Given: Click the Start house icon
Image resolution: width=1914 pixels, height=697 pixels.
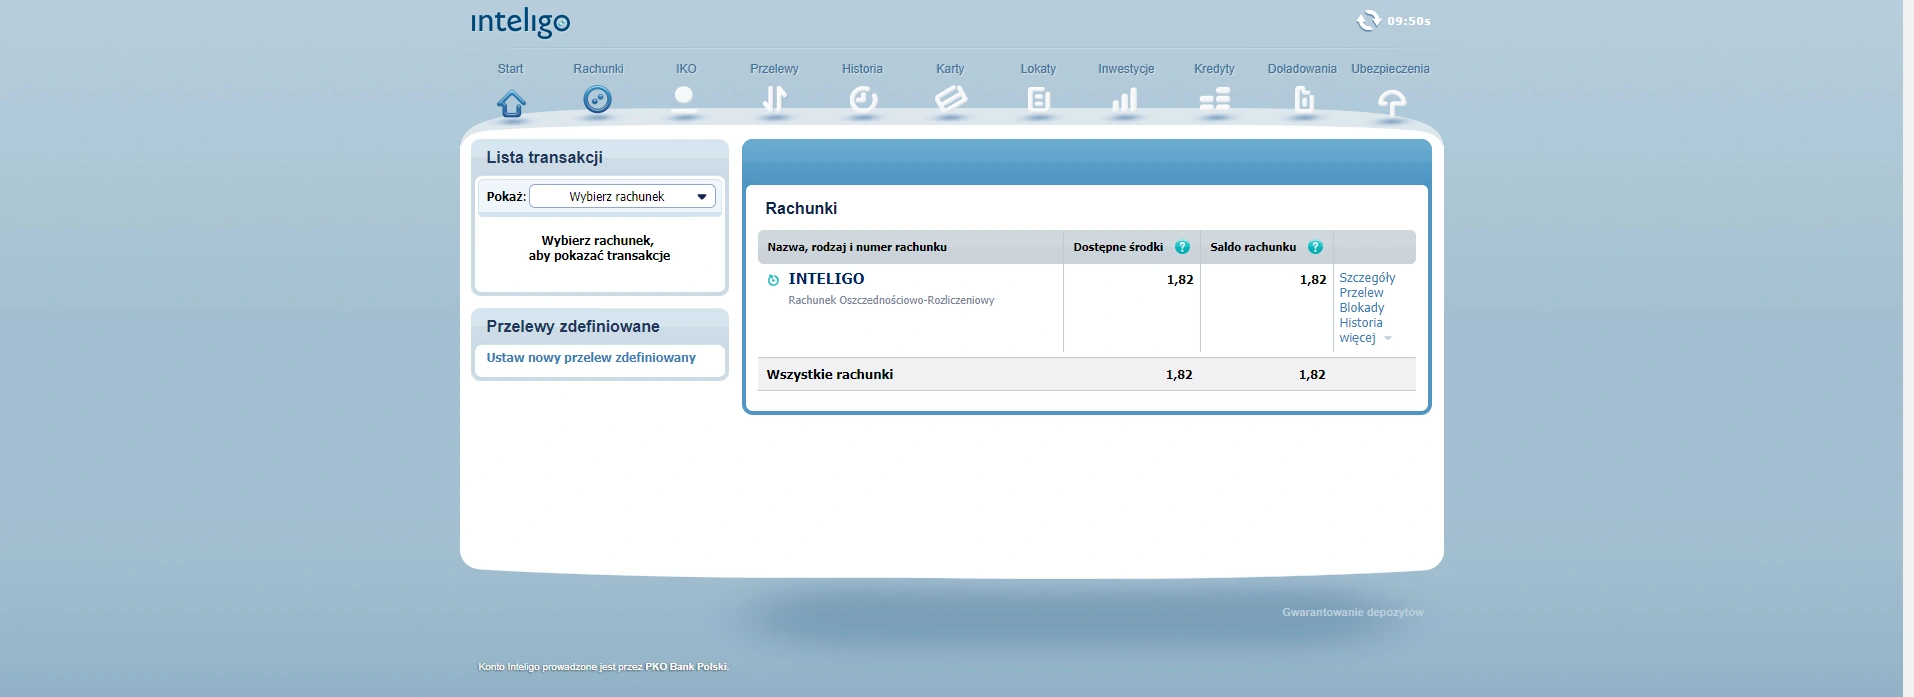Looking at the screenshot, I should tap(511, 103).
